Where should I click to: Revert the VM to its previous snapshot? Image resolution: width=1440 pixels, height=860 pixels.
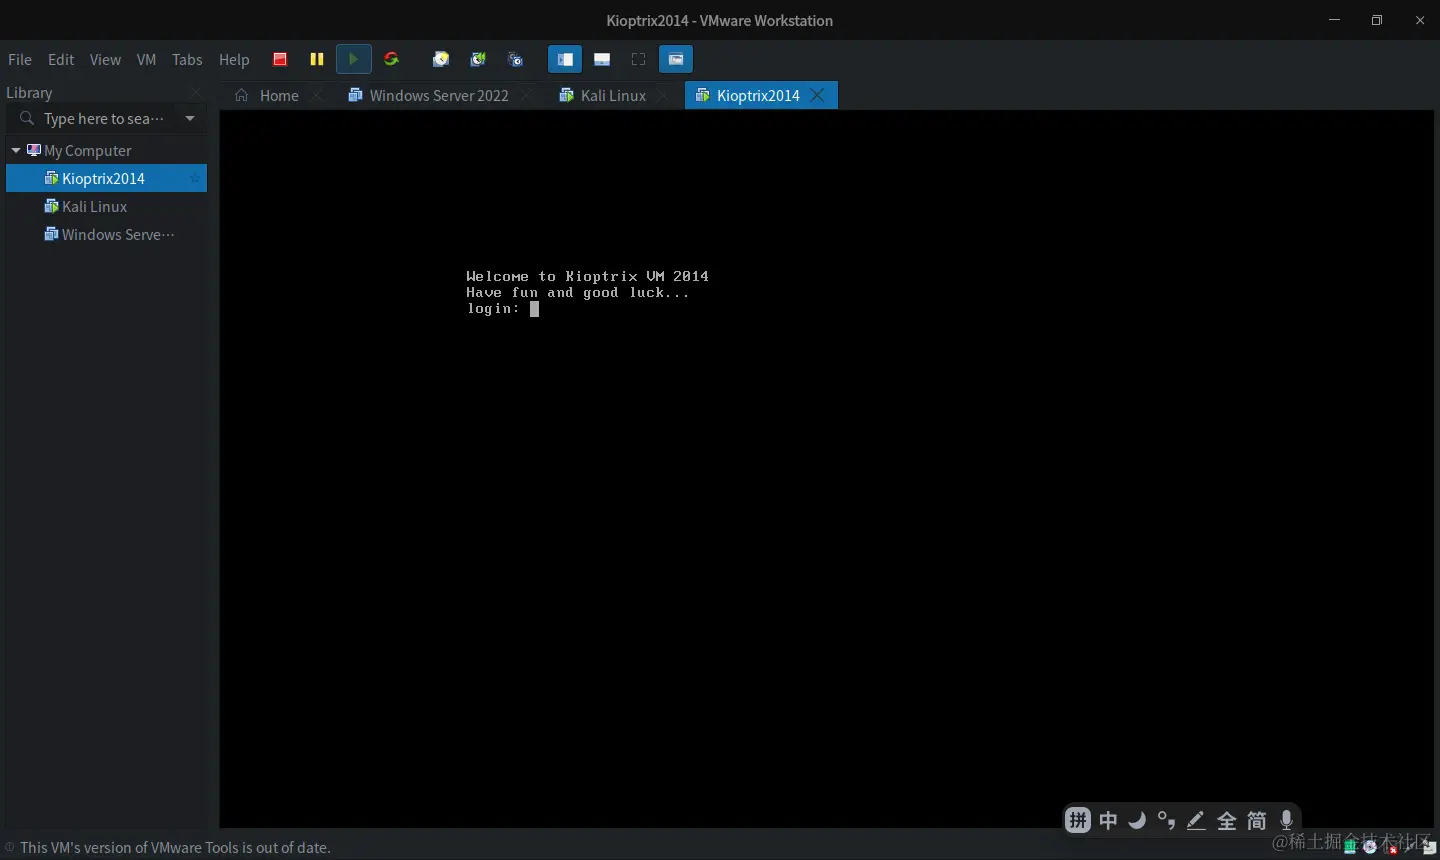click(478, 59)
